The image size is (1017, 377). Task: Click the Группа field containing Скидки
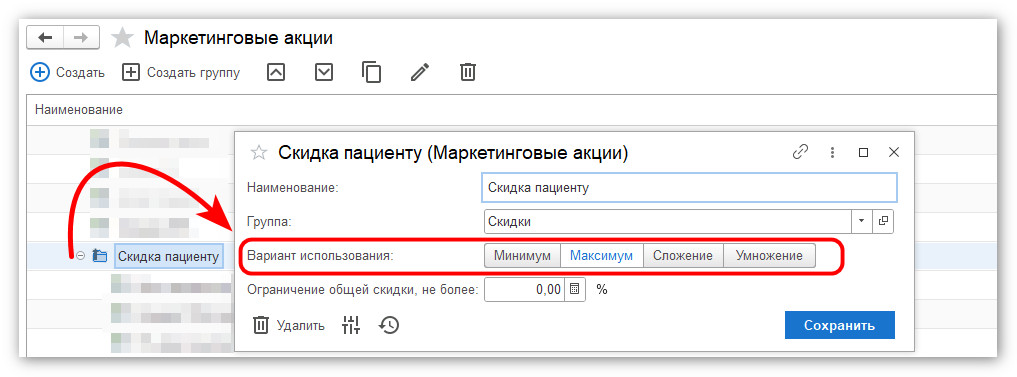point(667,221)
